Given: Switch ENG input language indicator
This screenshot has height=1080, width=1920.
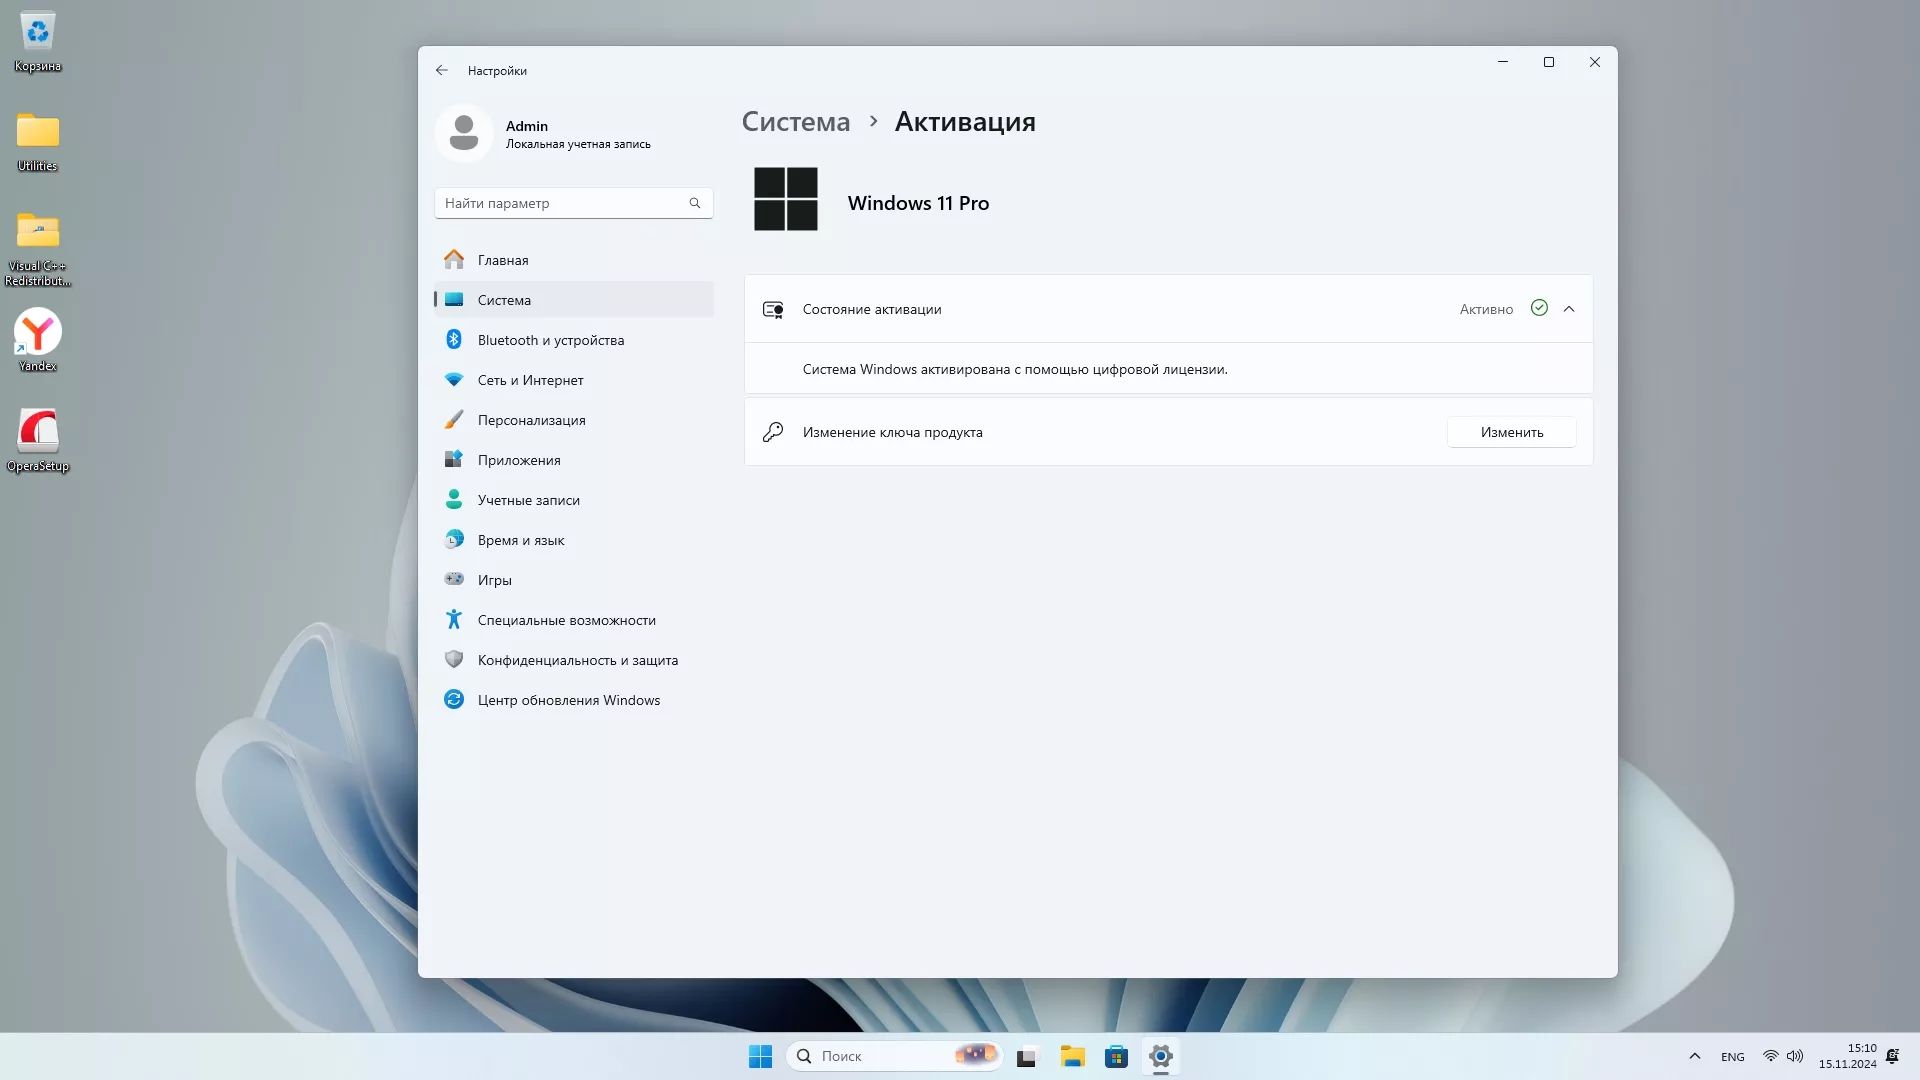Looking at the screenshot, I should coord(1732,1057).
